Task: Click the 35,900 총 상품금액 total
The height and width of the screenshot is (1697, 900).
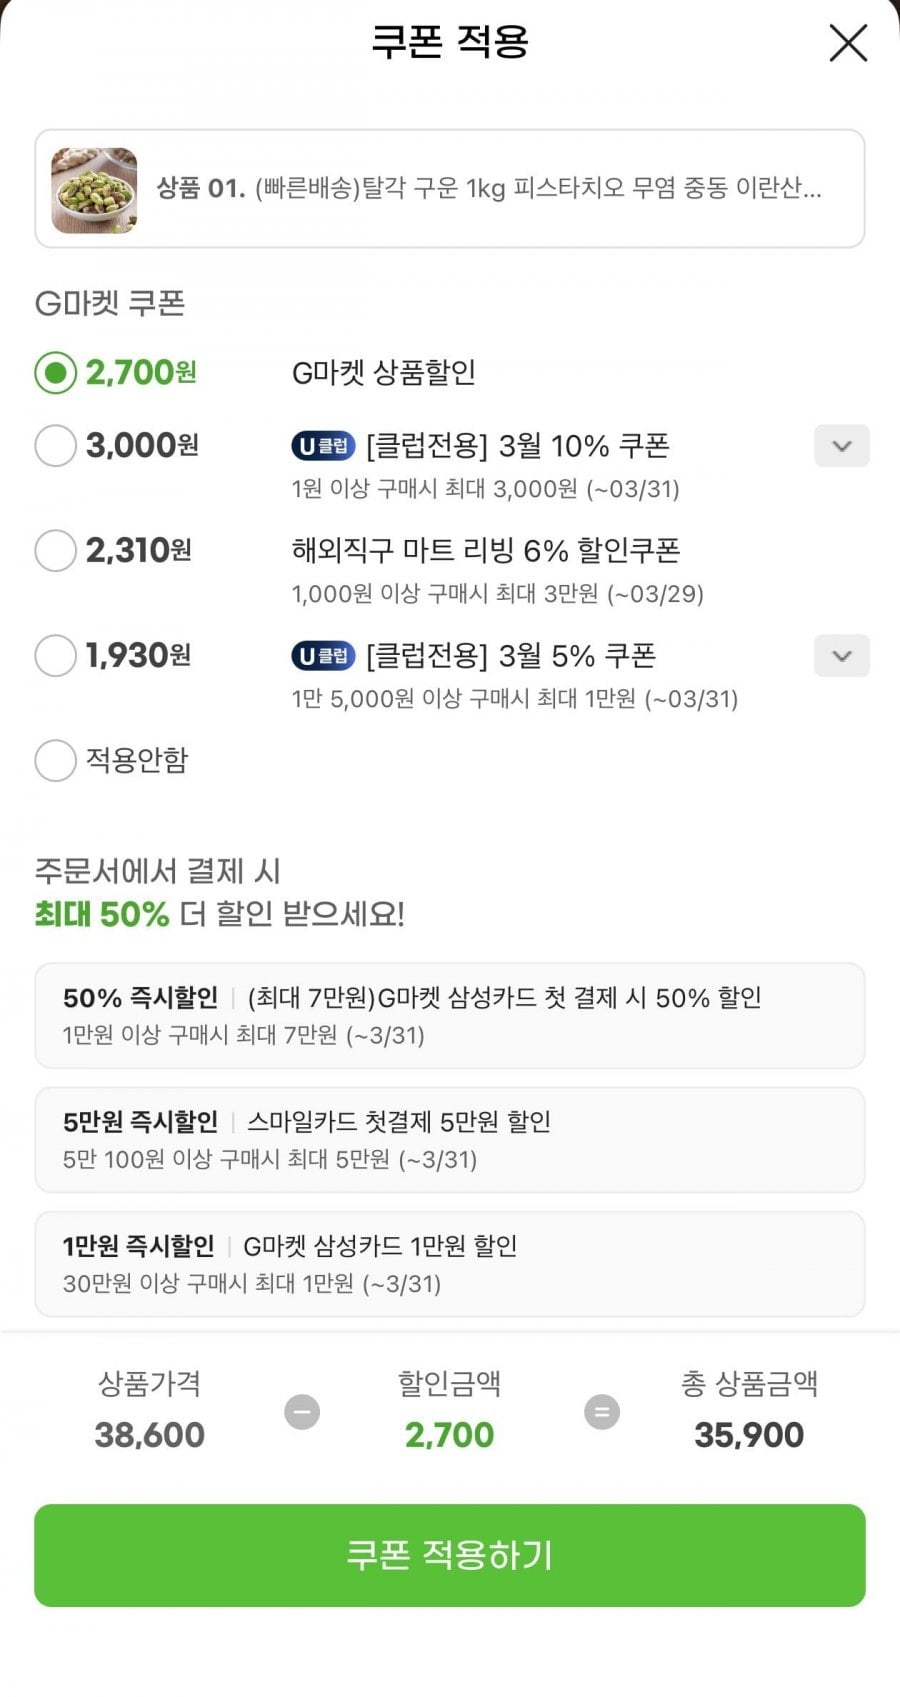Action: click(749, 1435)
